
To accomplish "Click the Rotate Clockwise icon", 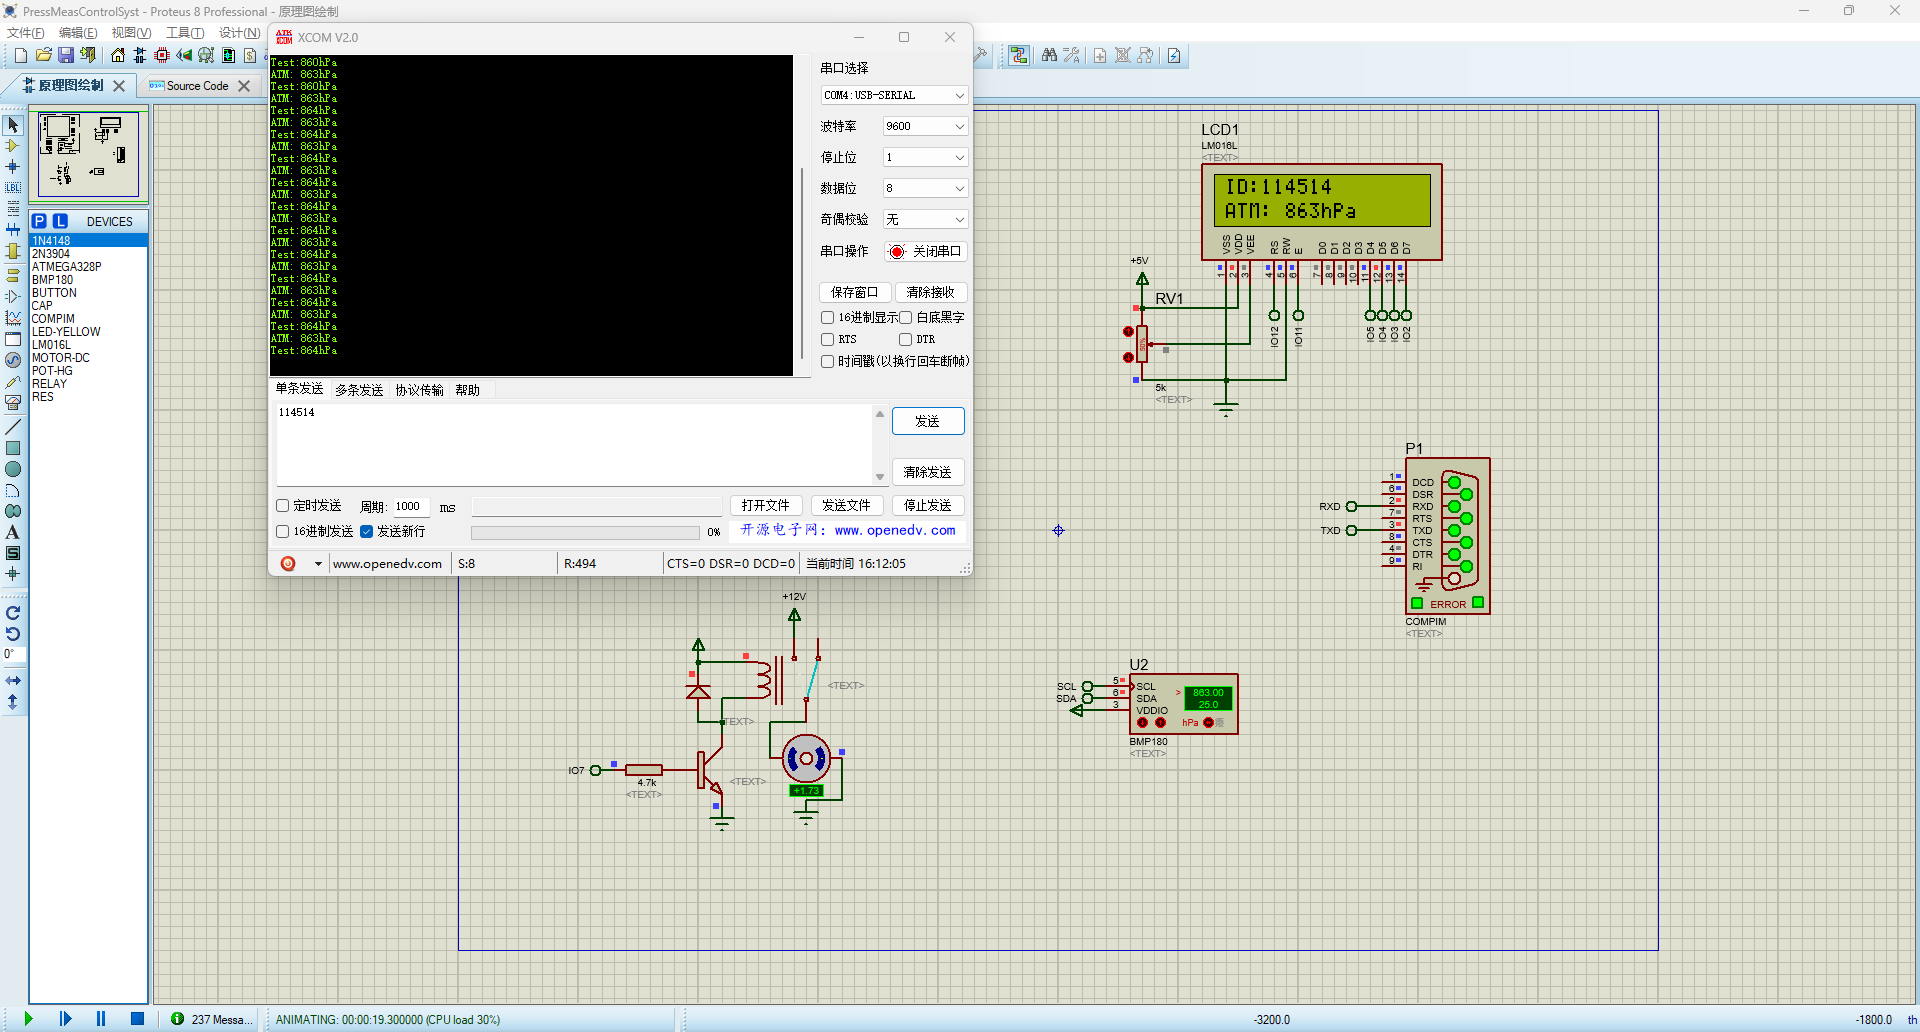I will tap(13, 613).
